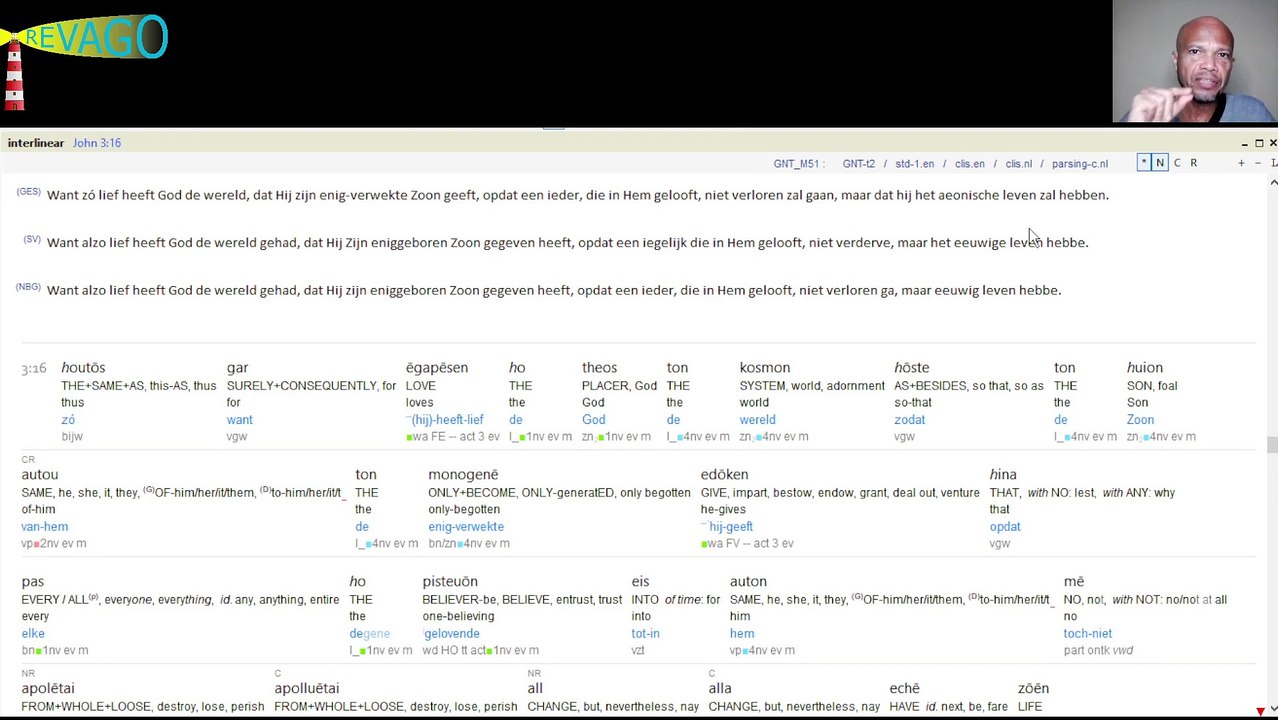The image size is (1278, 720).
Task: Click Greek word pas
Action: 33,582
